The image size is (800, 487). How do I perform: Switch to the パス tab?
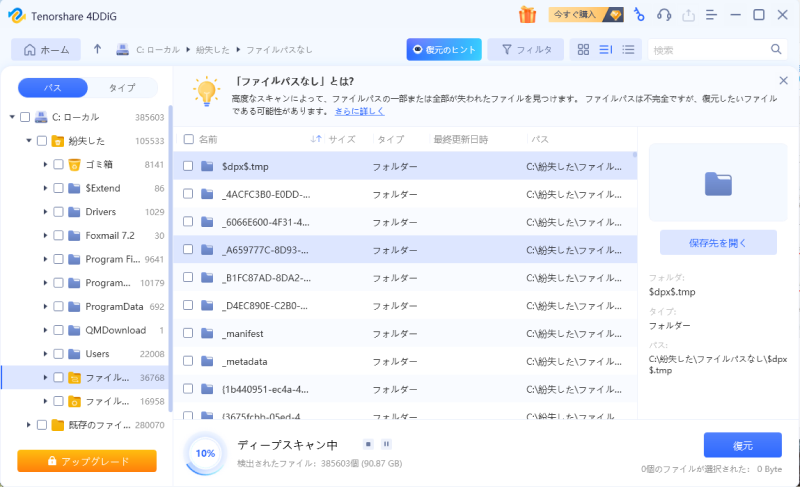pyautogui.click(x=53, y=88)
